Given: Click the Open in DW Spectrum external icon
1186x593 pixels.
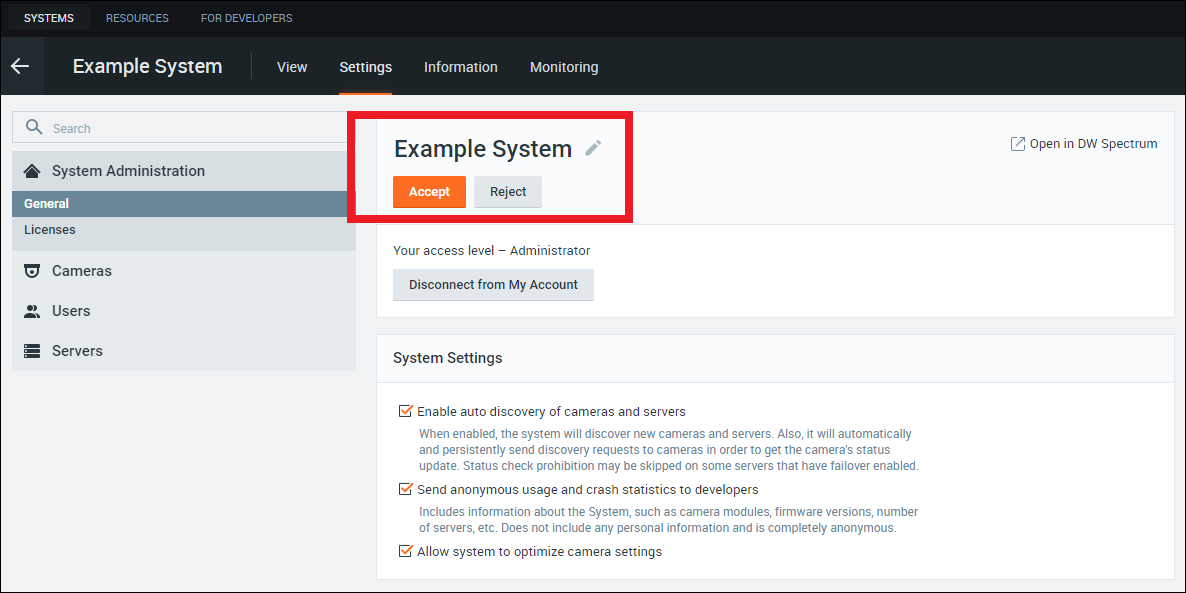Looking at the screenshot, I should pos(1018,144).
